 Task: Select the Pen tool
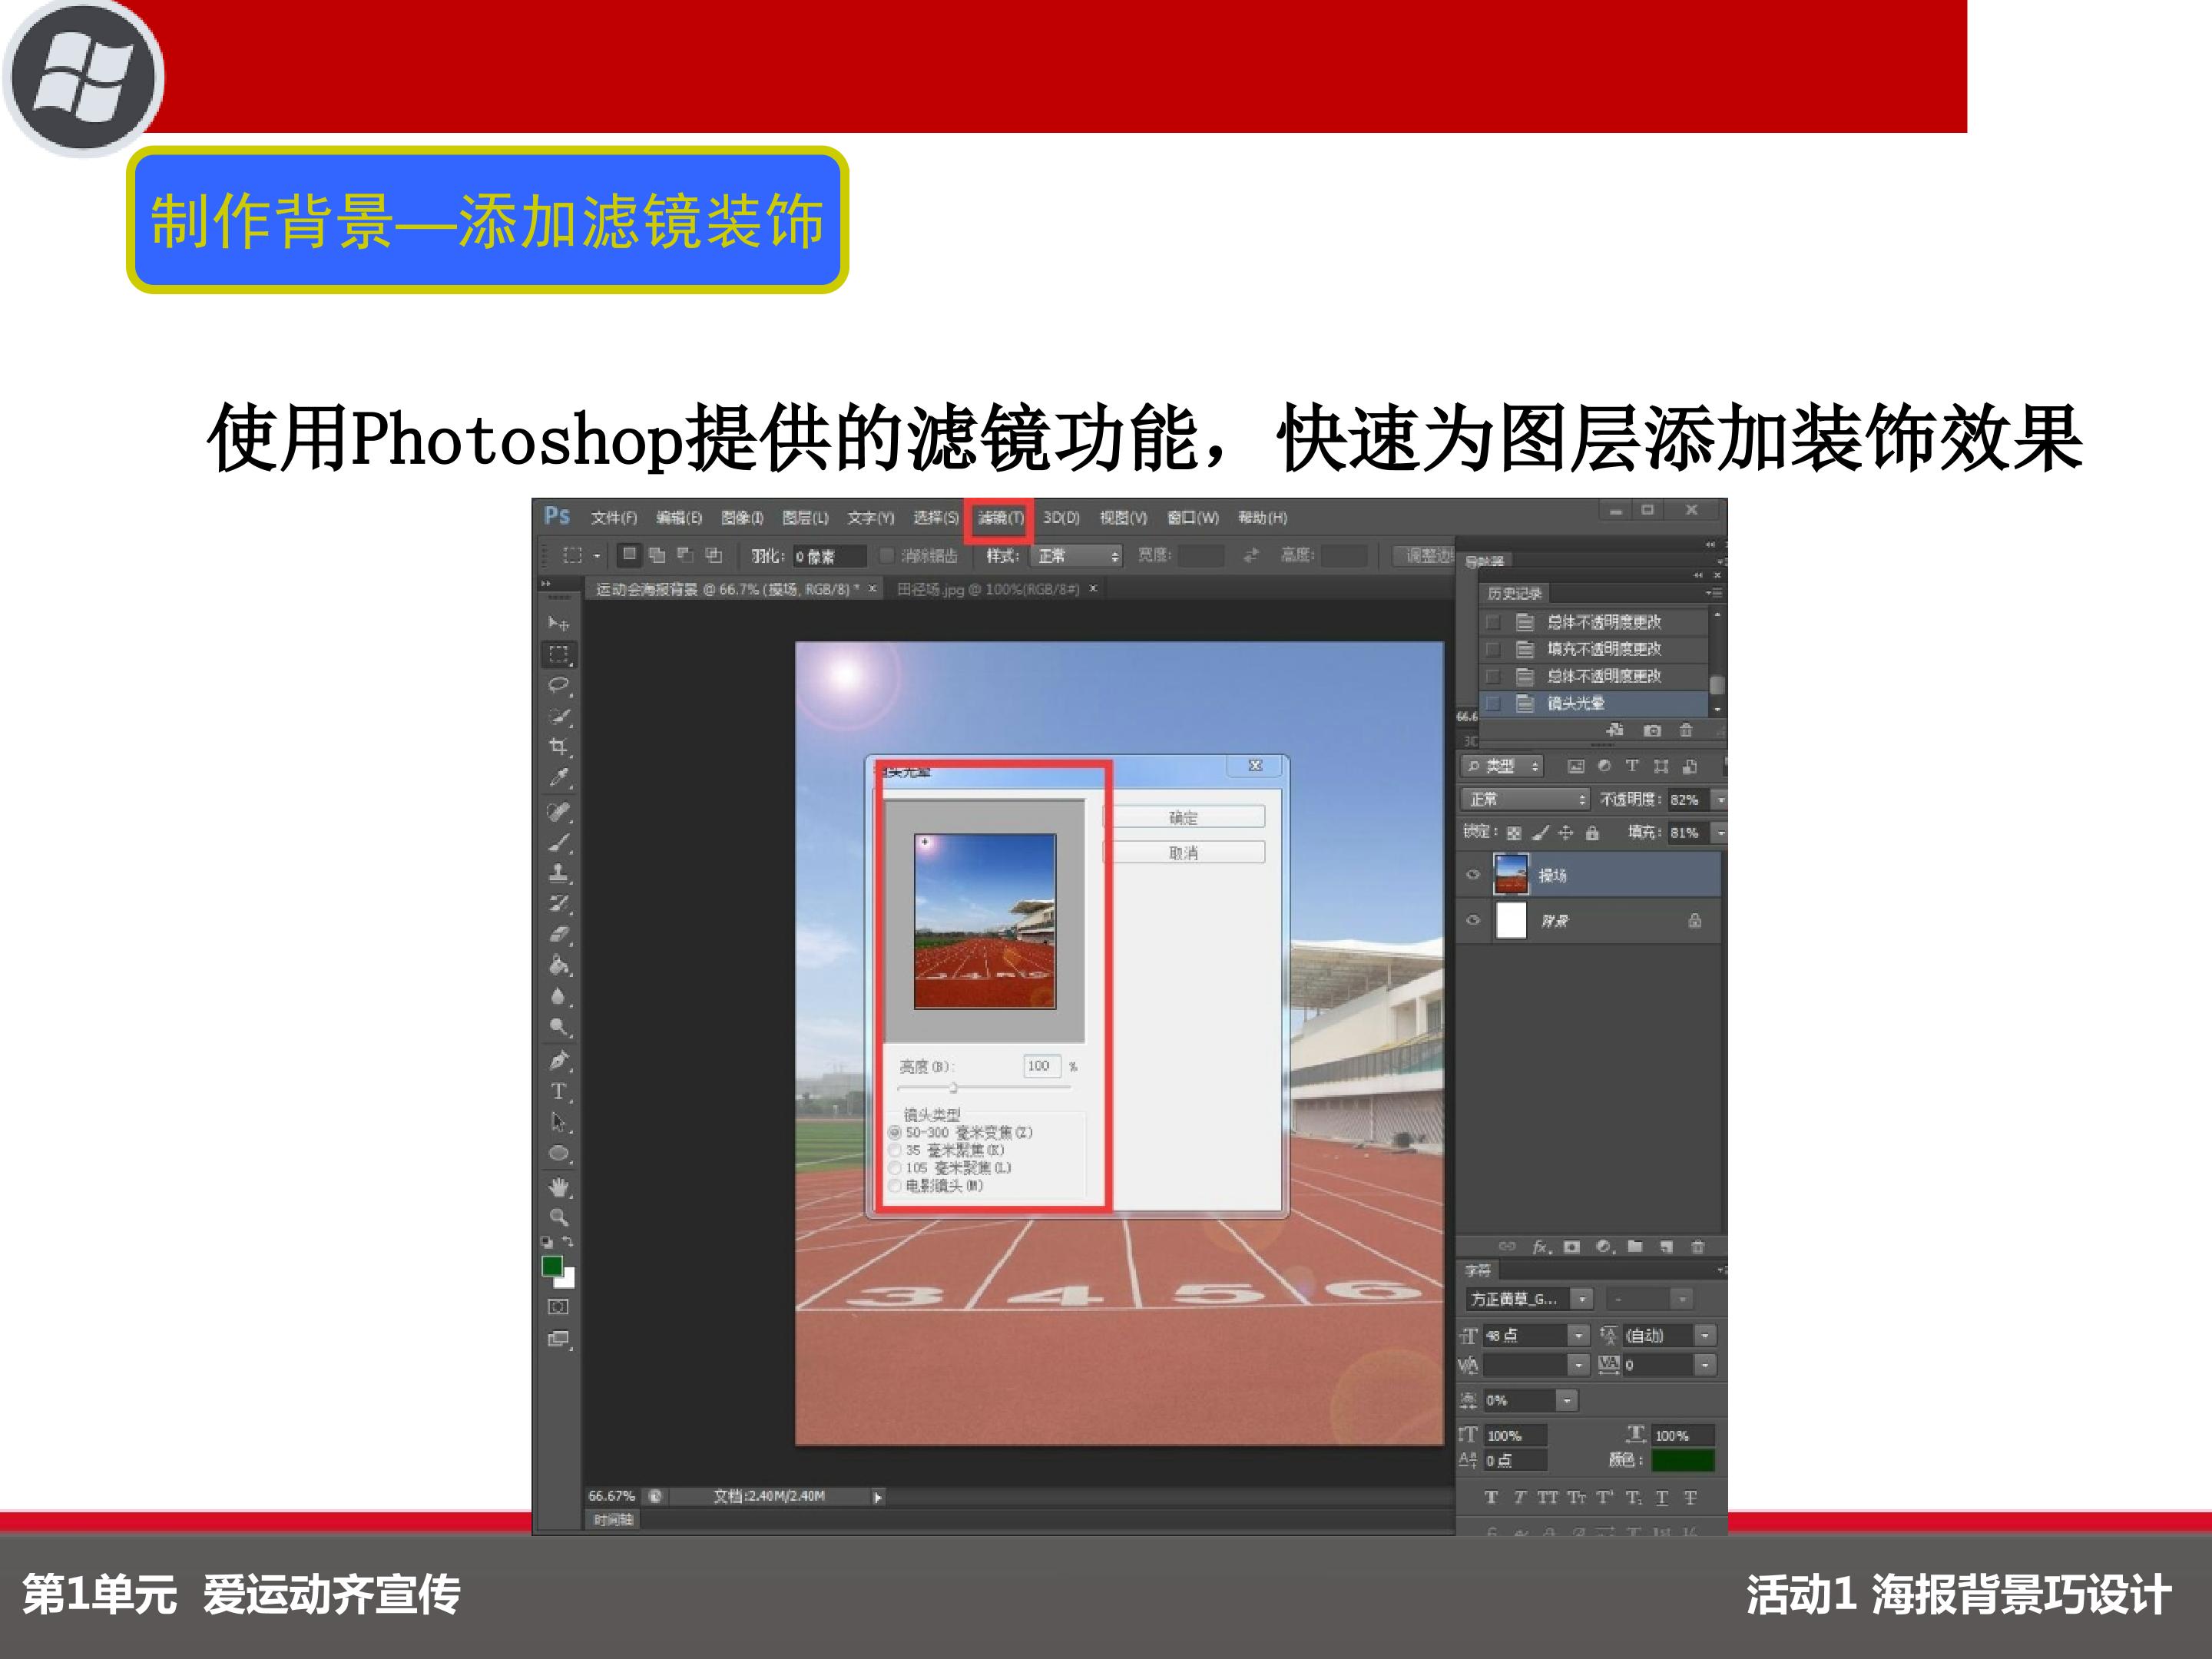[x=558, y=1060]
